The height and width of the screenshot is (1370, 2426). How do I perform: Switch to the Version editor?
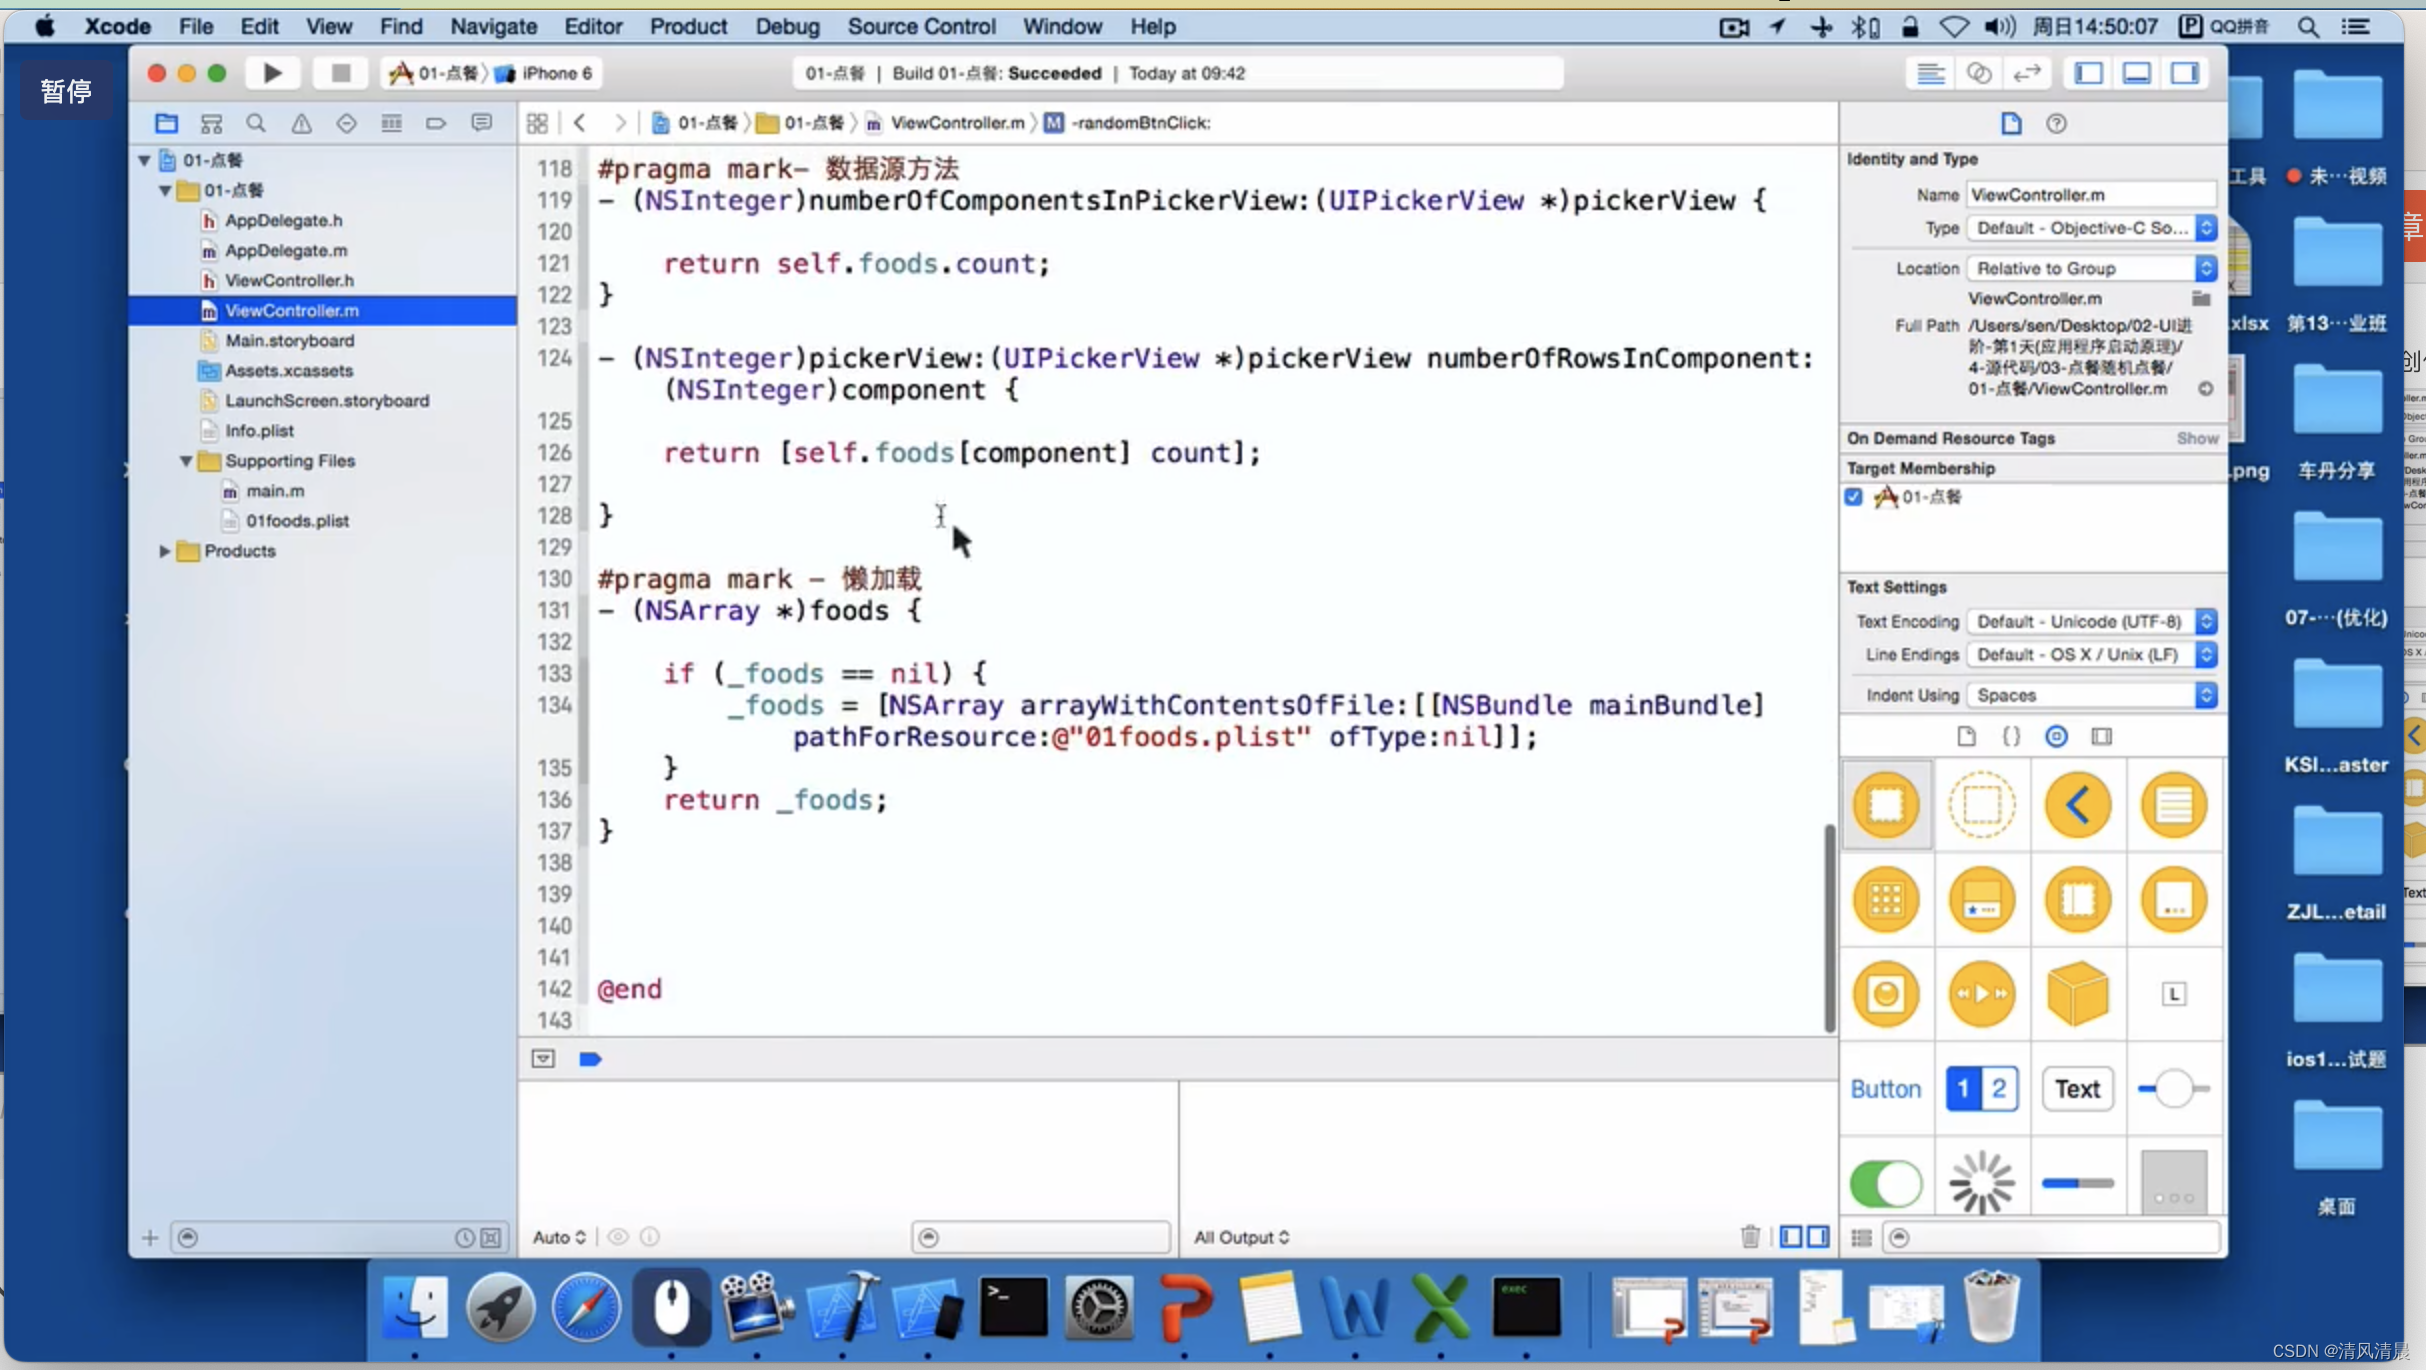[2027, 73]
